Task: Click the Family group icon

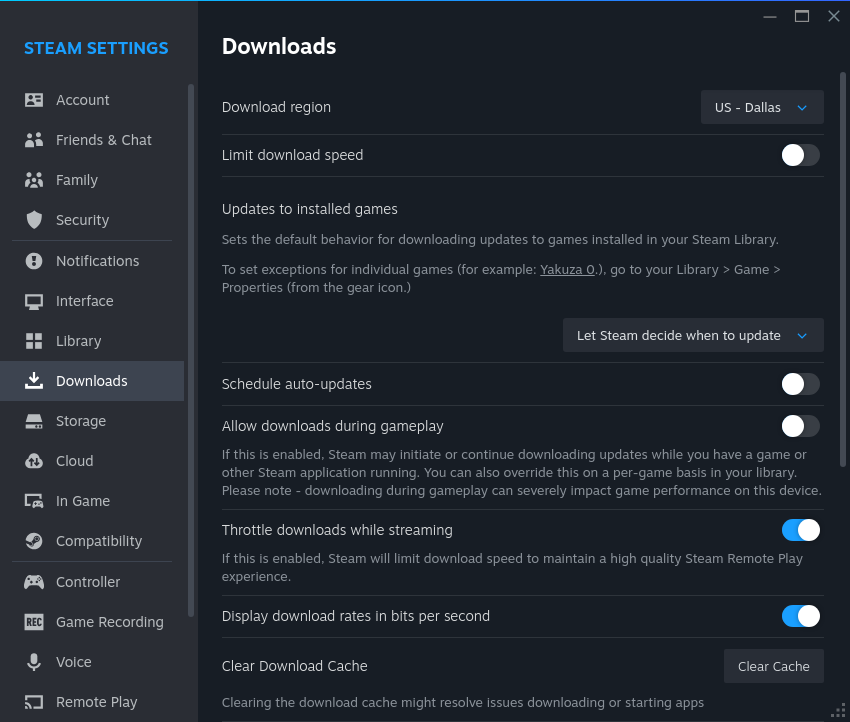Action: pos(34,180)
